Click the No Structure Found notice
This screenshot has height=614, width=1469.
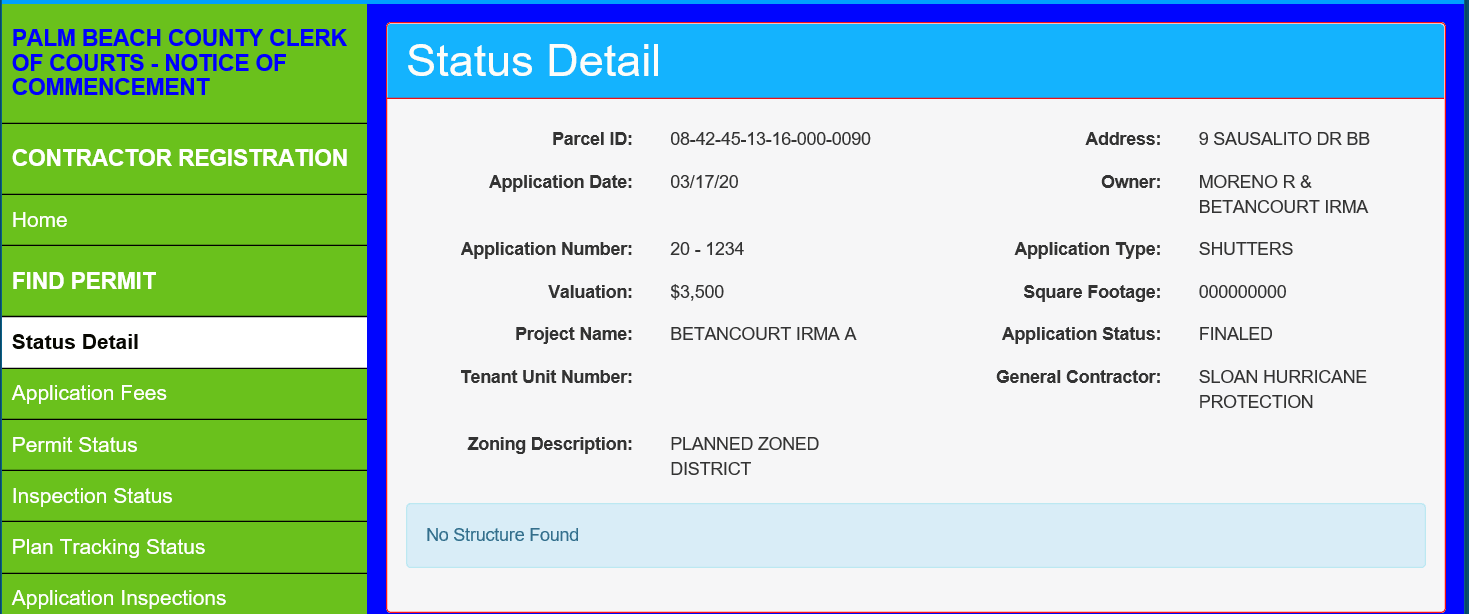[x=502, y=535]
